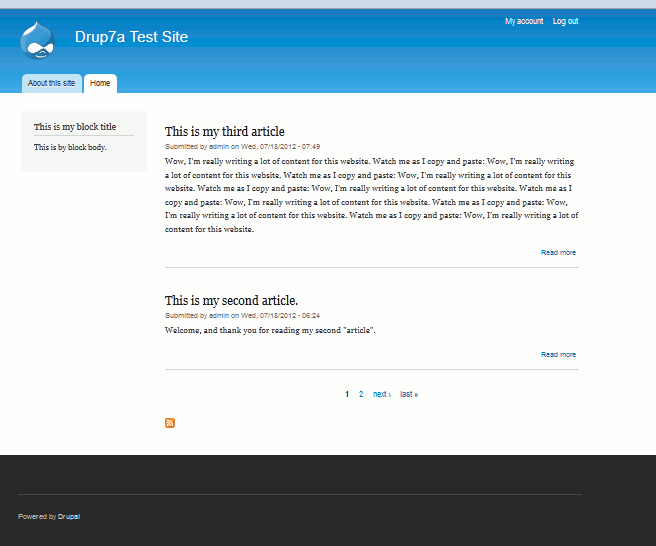Click the next › pager link
The width and height of the screenshot is (656, 546).
[x=381, y=394]
